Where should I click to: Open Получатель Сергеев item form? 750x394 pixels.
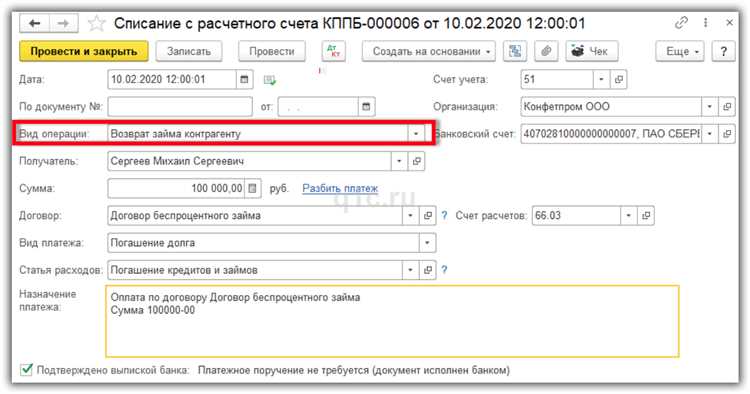click(417, 161)
